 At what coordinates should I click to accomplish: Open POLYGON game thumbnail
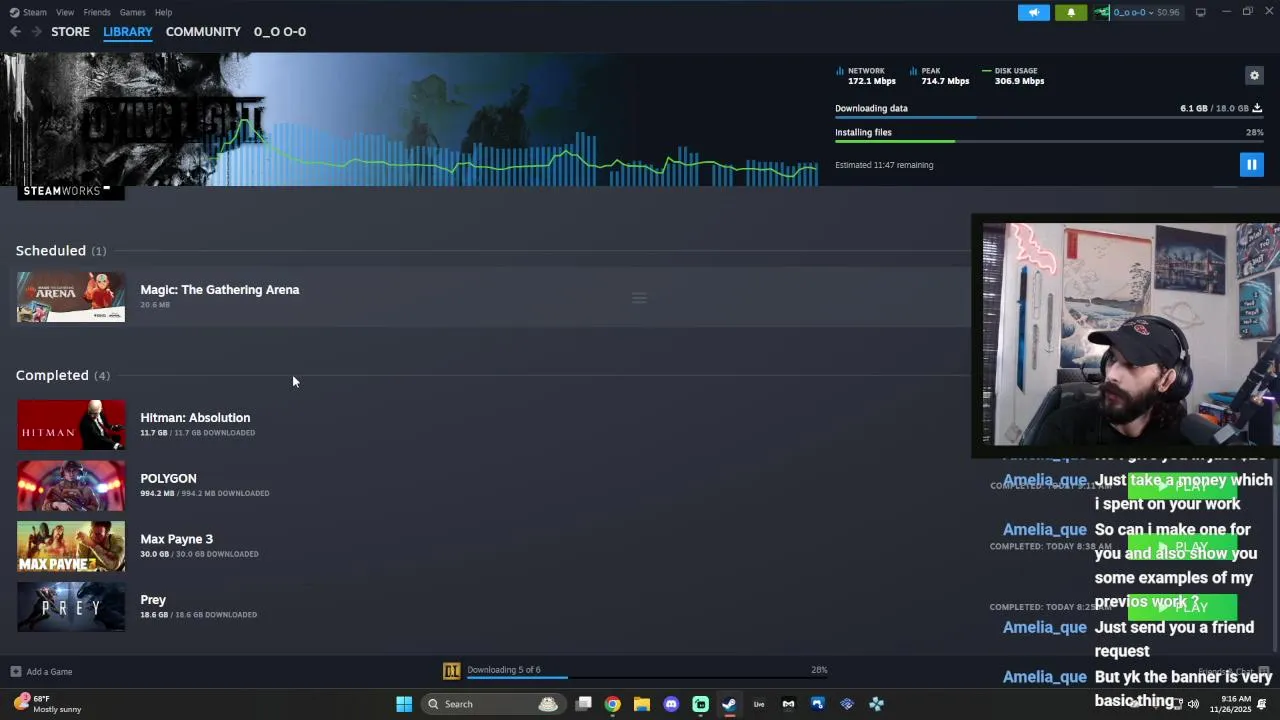coord(71,486)
